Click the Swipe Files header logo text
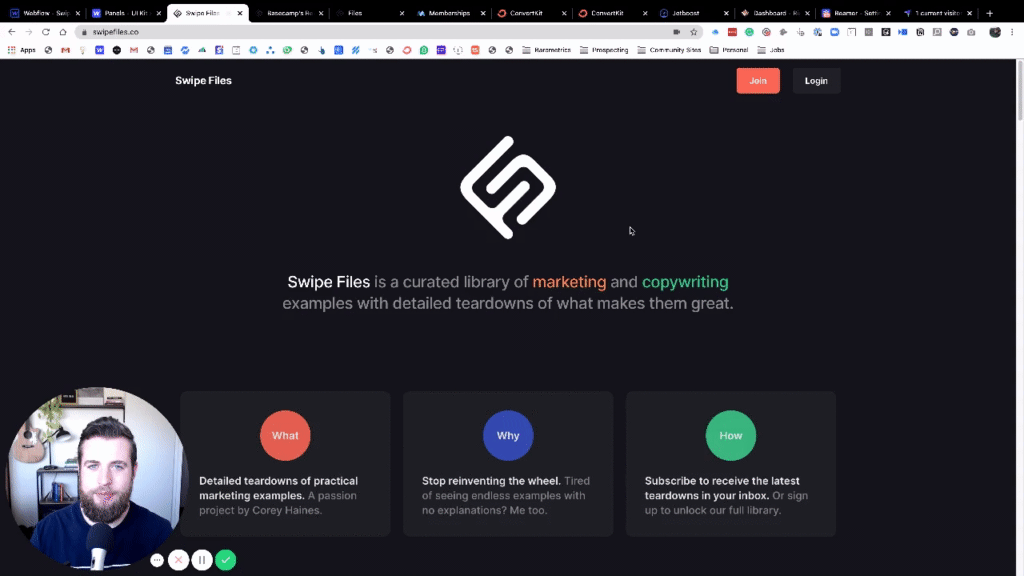1024x576 pixels. tap(203, 80)
